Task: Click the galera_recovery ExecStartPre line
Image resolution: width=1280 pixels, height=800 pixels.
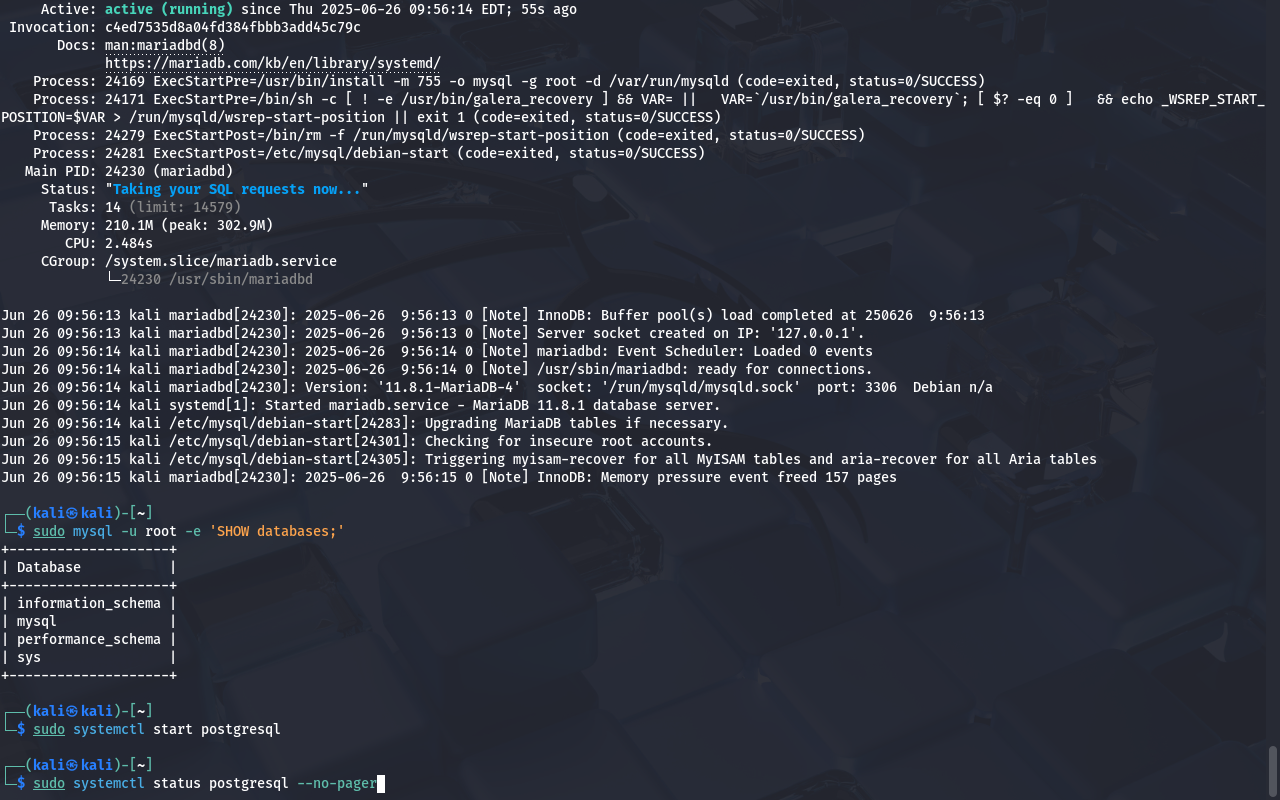Action: tap(633, 108)
